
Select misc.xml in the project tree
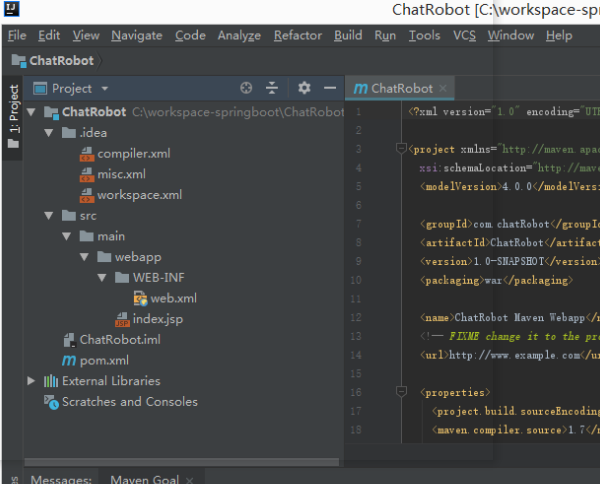pyautogui.click(x=121, y=174)
